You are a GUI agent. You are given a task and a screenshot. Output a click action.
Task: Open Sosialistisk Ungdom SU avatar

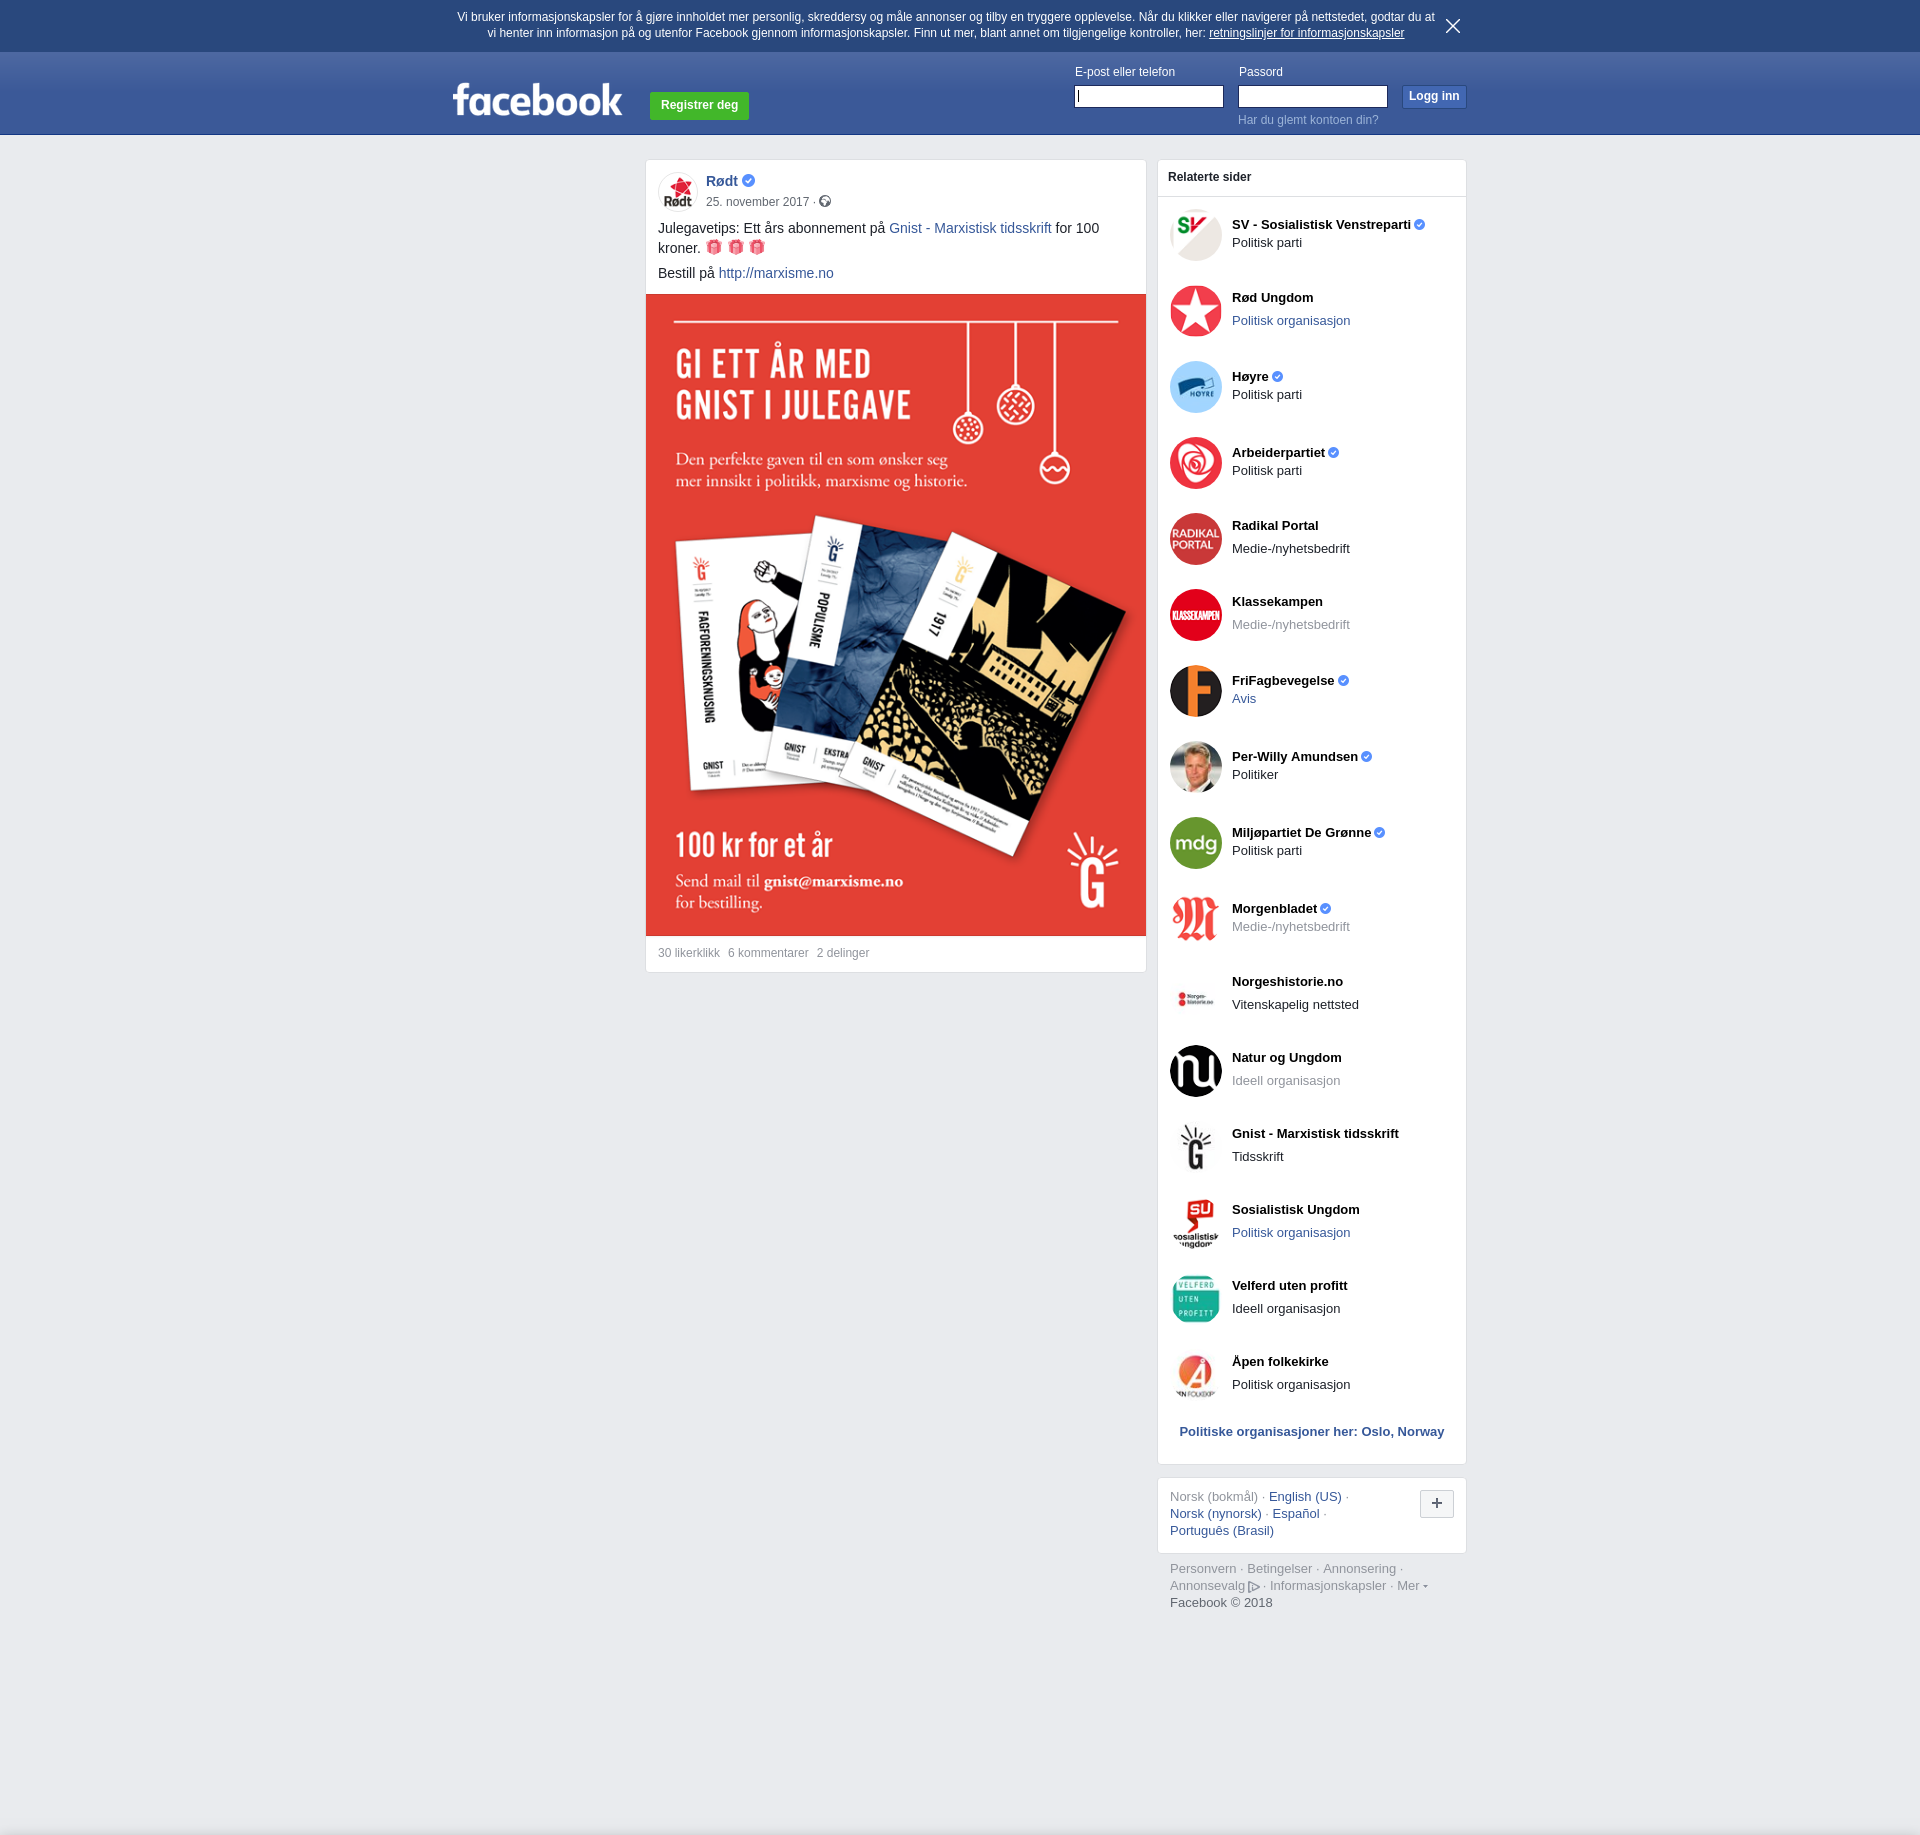coord(1196,1223)
